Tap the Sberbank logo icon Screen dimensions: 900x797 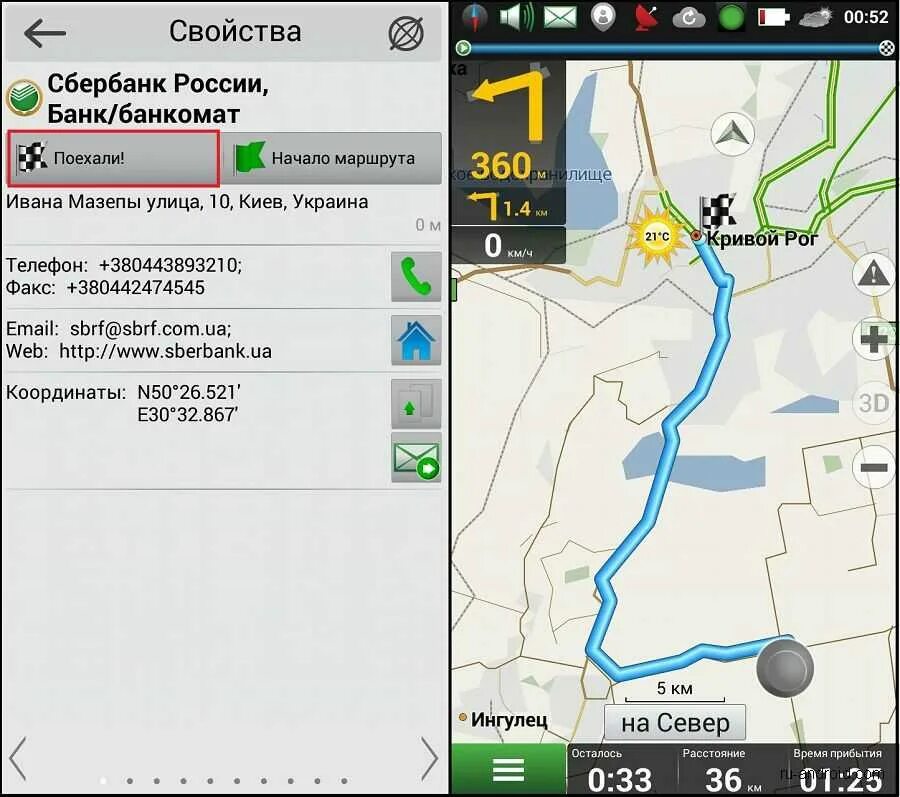pos(24,98)
